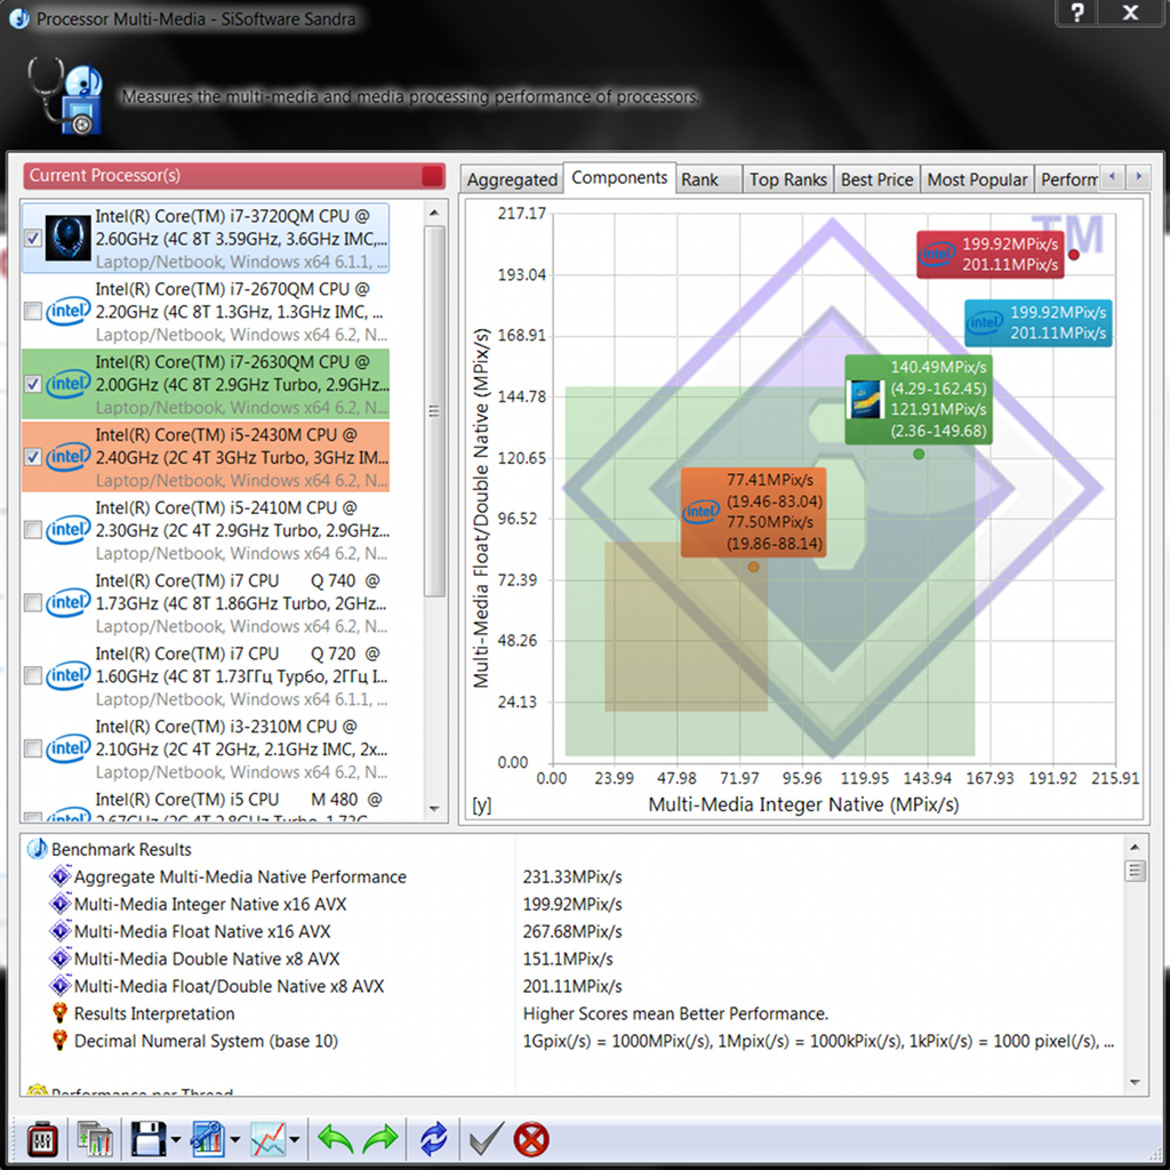
Task: Click the Intel logo beside i7-2670QM
Action: point(68,310)
